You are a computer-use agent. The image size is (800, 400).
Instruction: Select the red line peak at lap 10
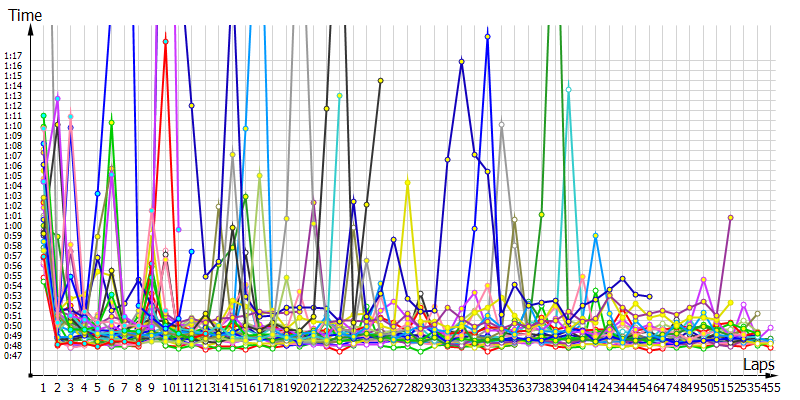(166, 42)
